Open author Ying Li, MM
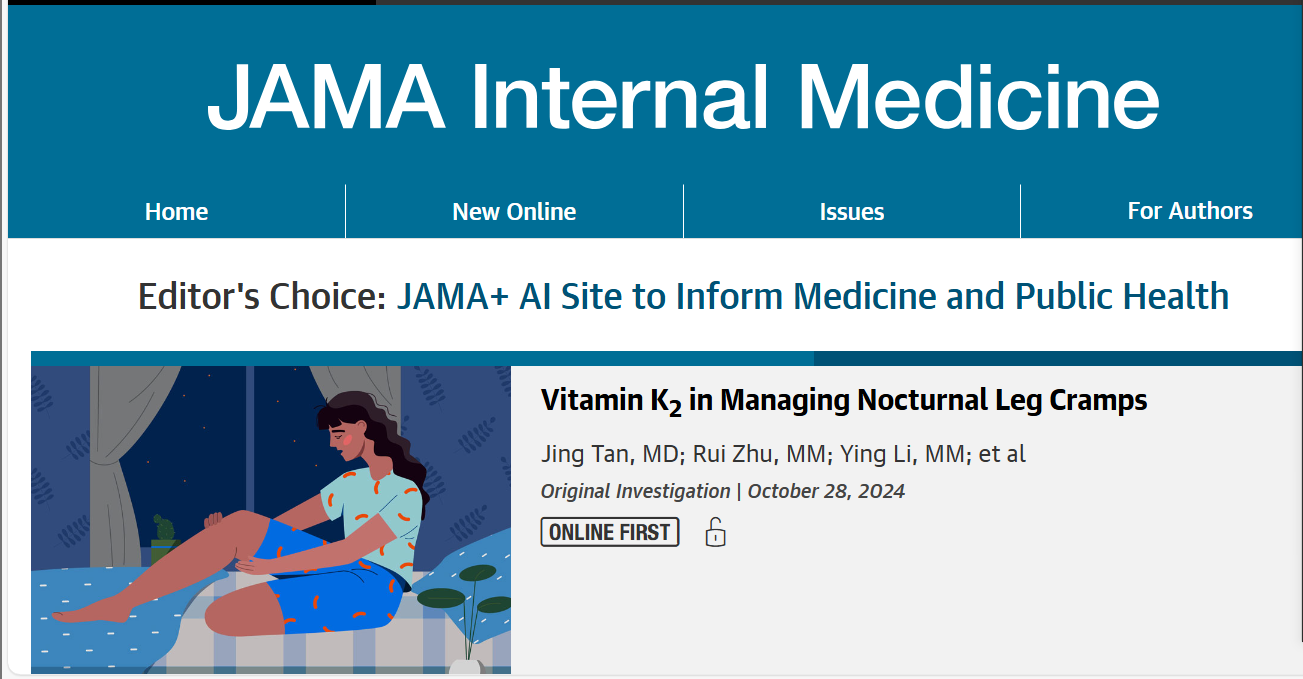Screen dimensions: 1303x679 (902, 454)
